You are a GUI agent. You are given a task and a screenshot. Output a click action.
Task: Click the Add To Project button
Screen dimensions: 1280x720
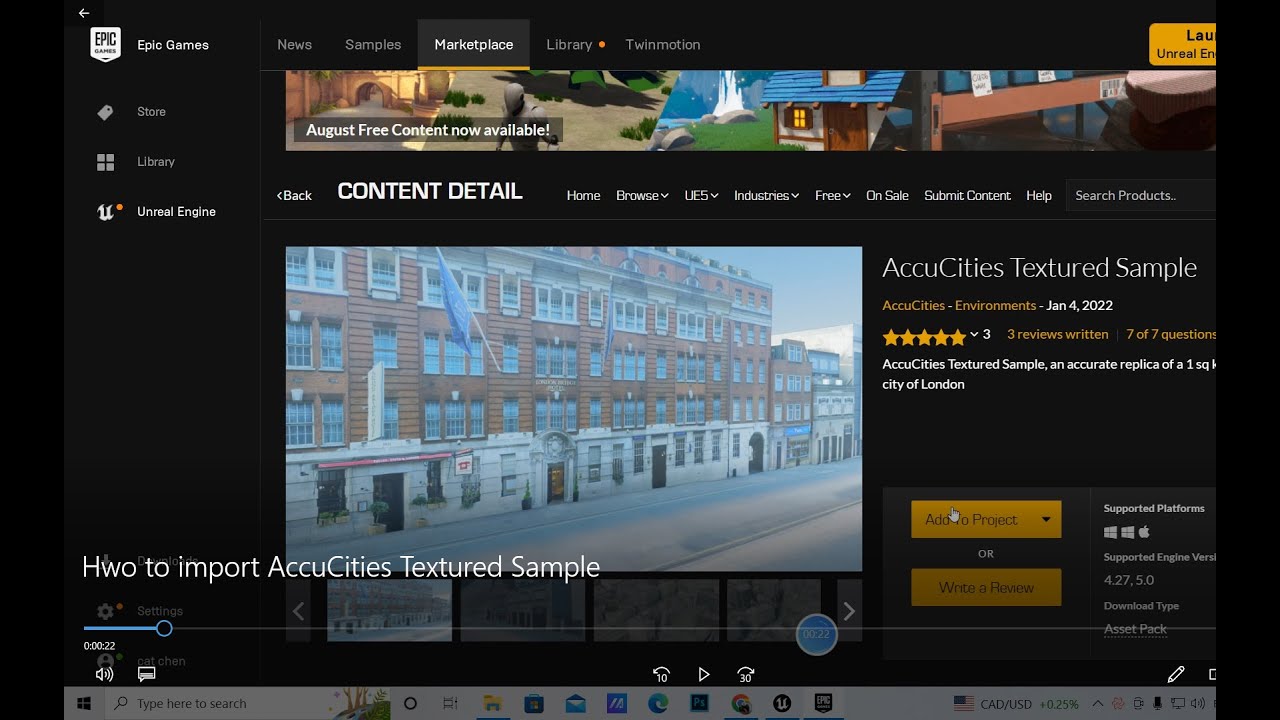tap(971, 520)
